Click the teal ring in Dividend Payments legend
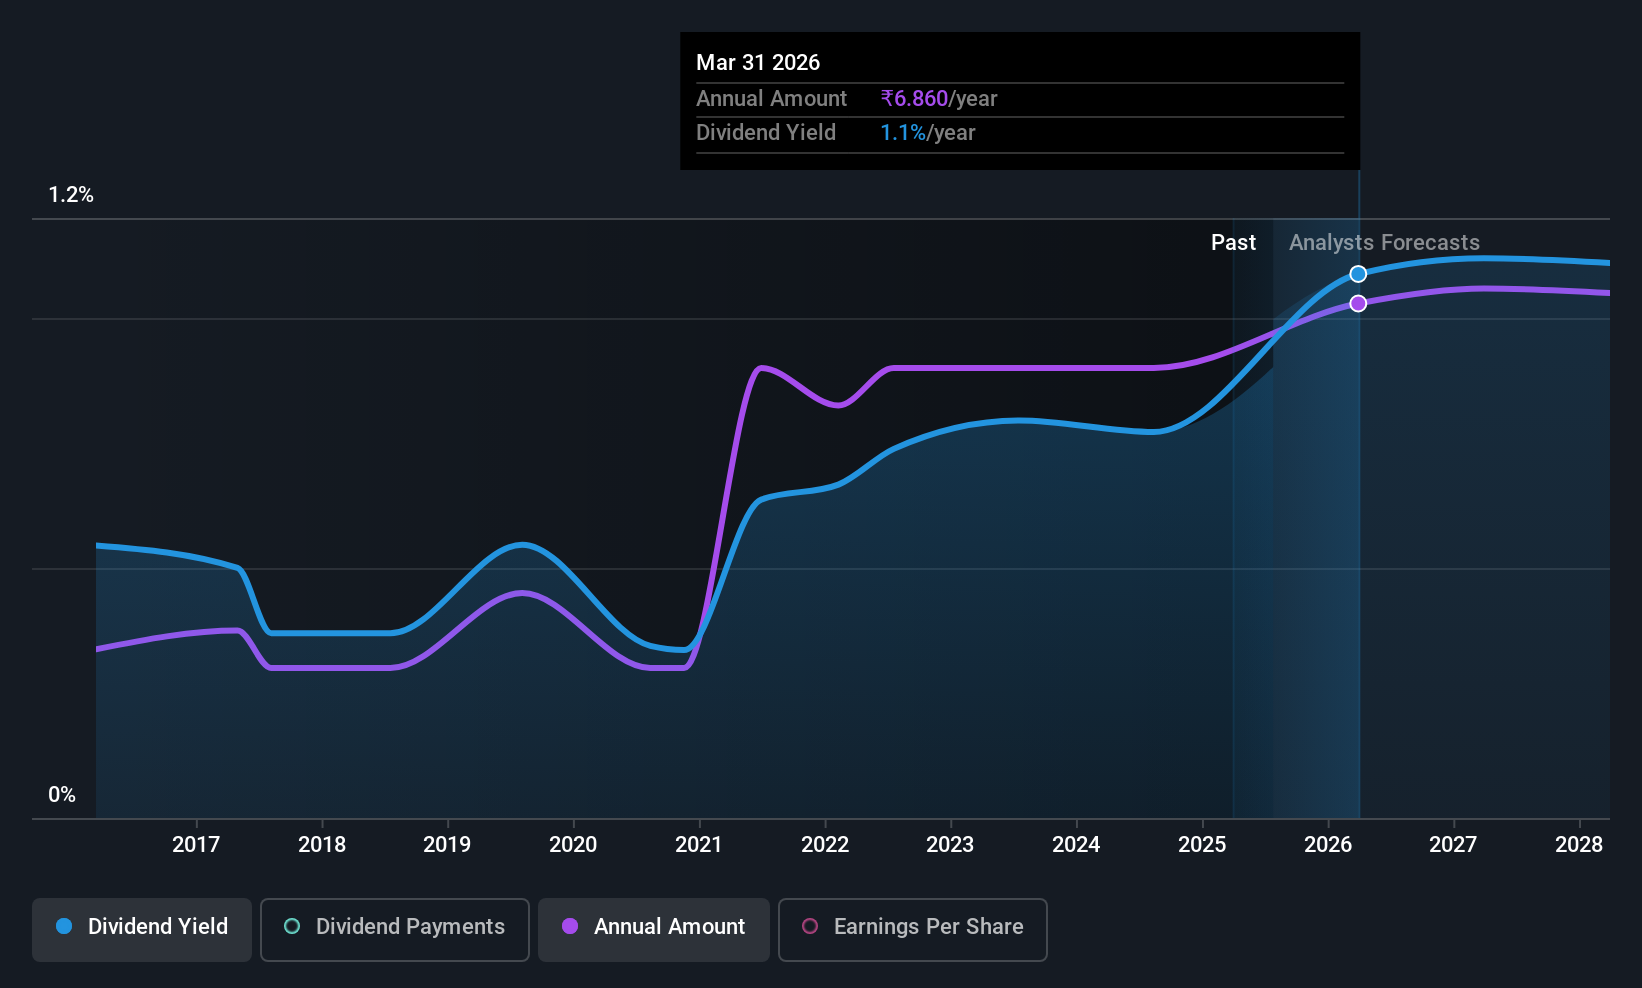Viewport: 1642px width, 988px height. point(292,927)
